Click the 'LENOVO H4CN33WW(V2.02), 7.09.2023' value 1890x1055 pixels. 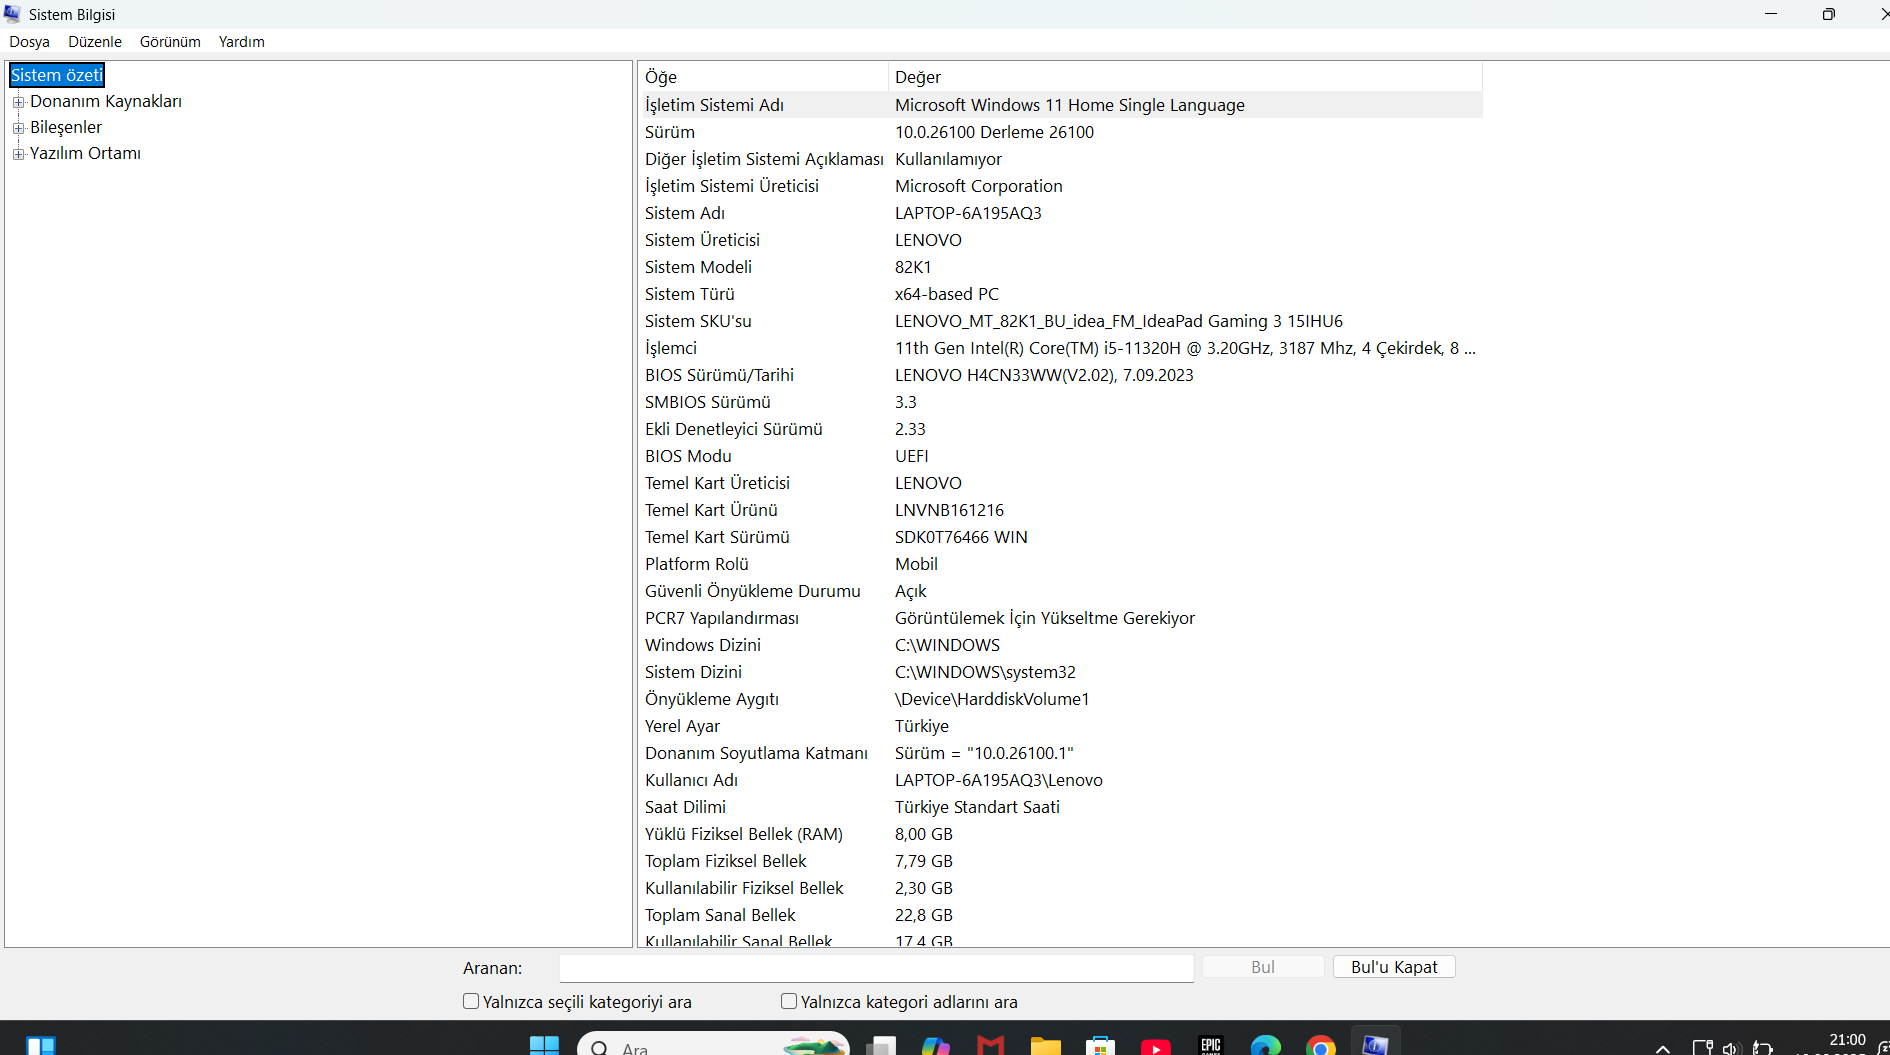click(1044, 375)
